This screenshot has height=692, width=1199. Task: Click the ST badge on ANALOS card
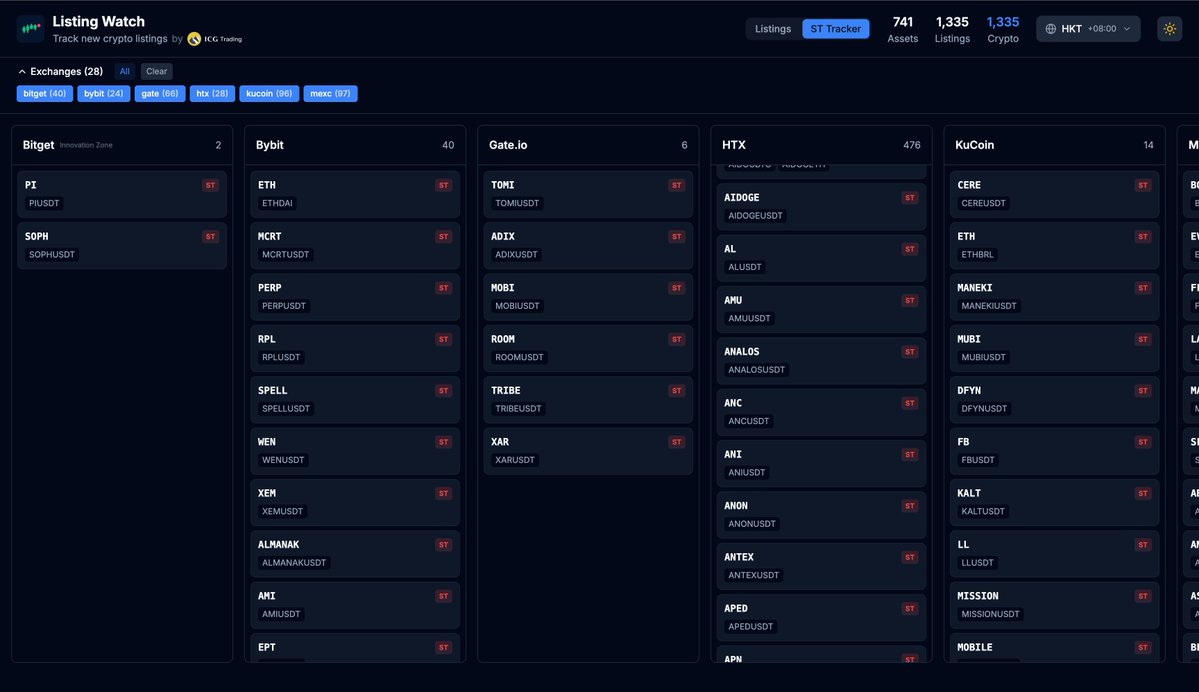(x=910, y=352)
